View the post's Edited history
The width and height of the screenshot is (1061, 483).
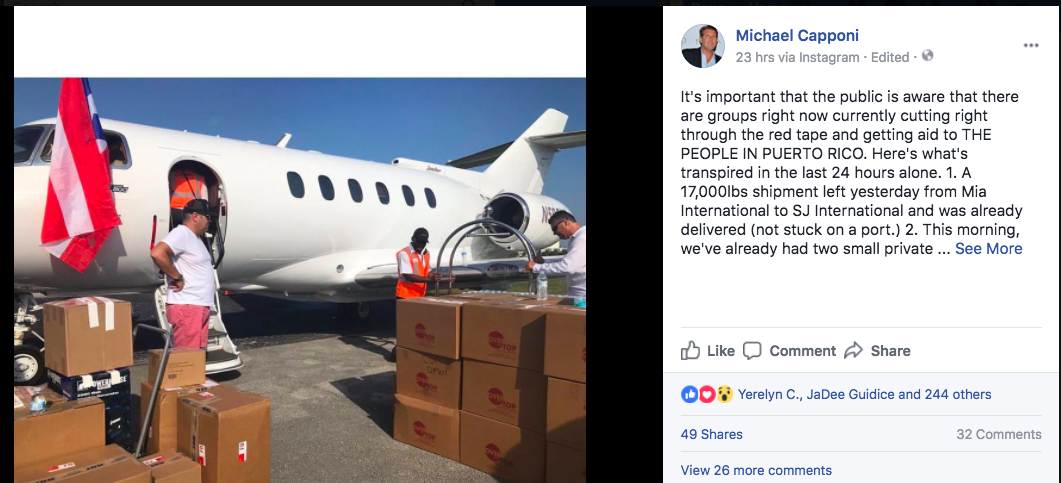(x=893, y=58)
